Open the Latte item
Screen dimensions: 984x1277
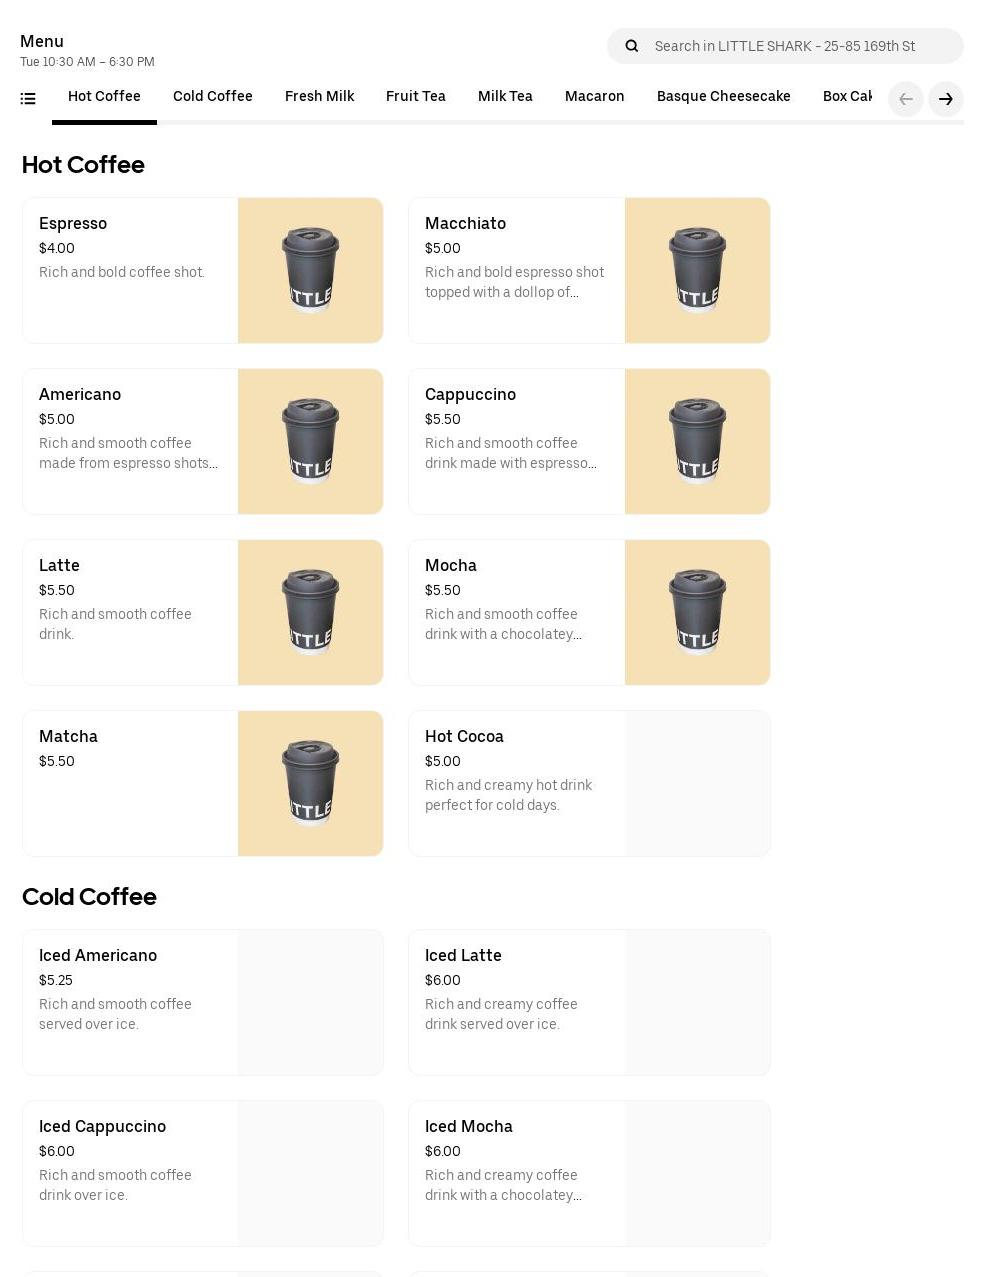click(203, 613)
